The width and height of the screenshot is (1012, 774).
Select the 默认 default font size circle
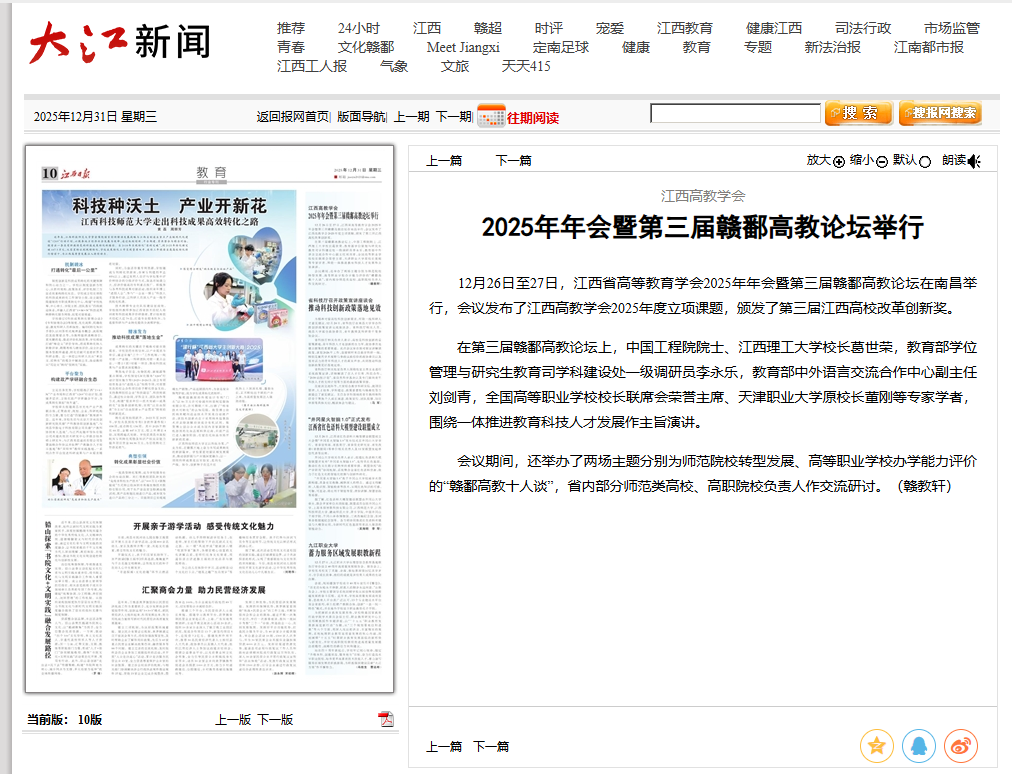(x=925, y=161)
